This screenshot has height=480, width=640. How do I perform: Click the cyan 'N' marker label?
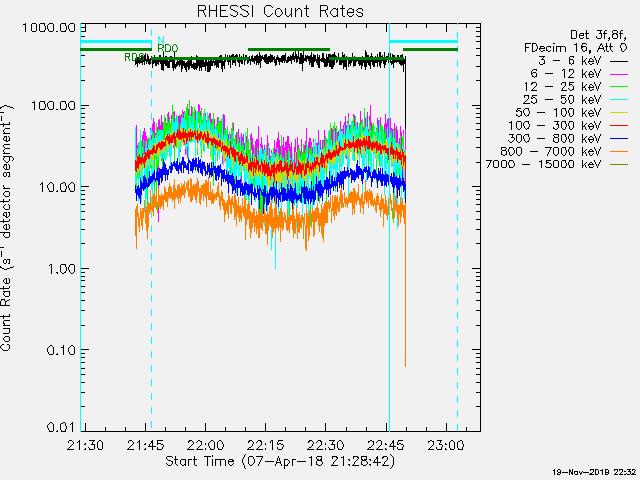point(161,40)
